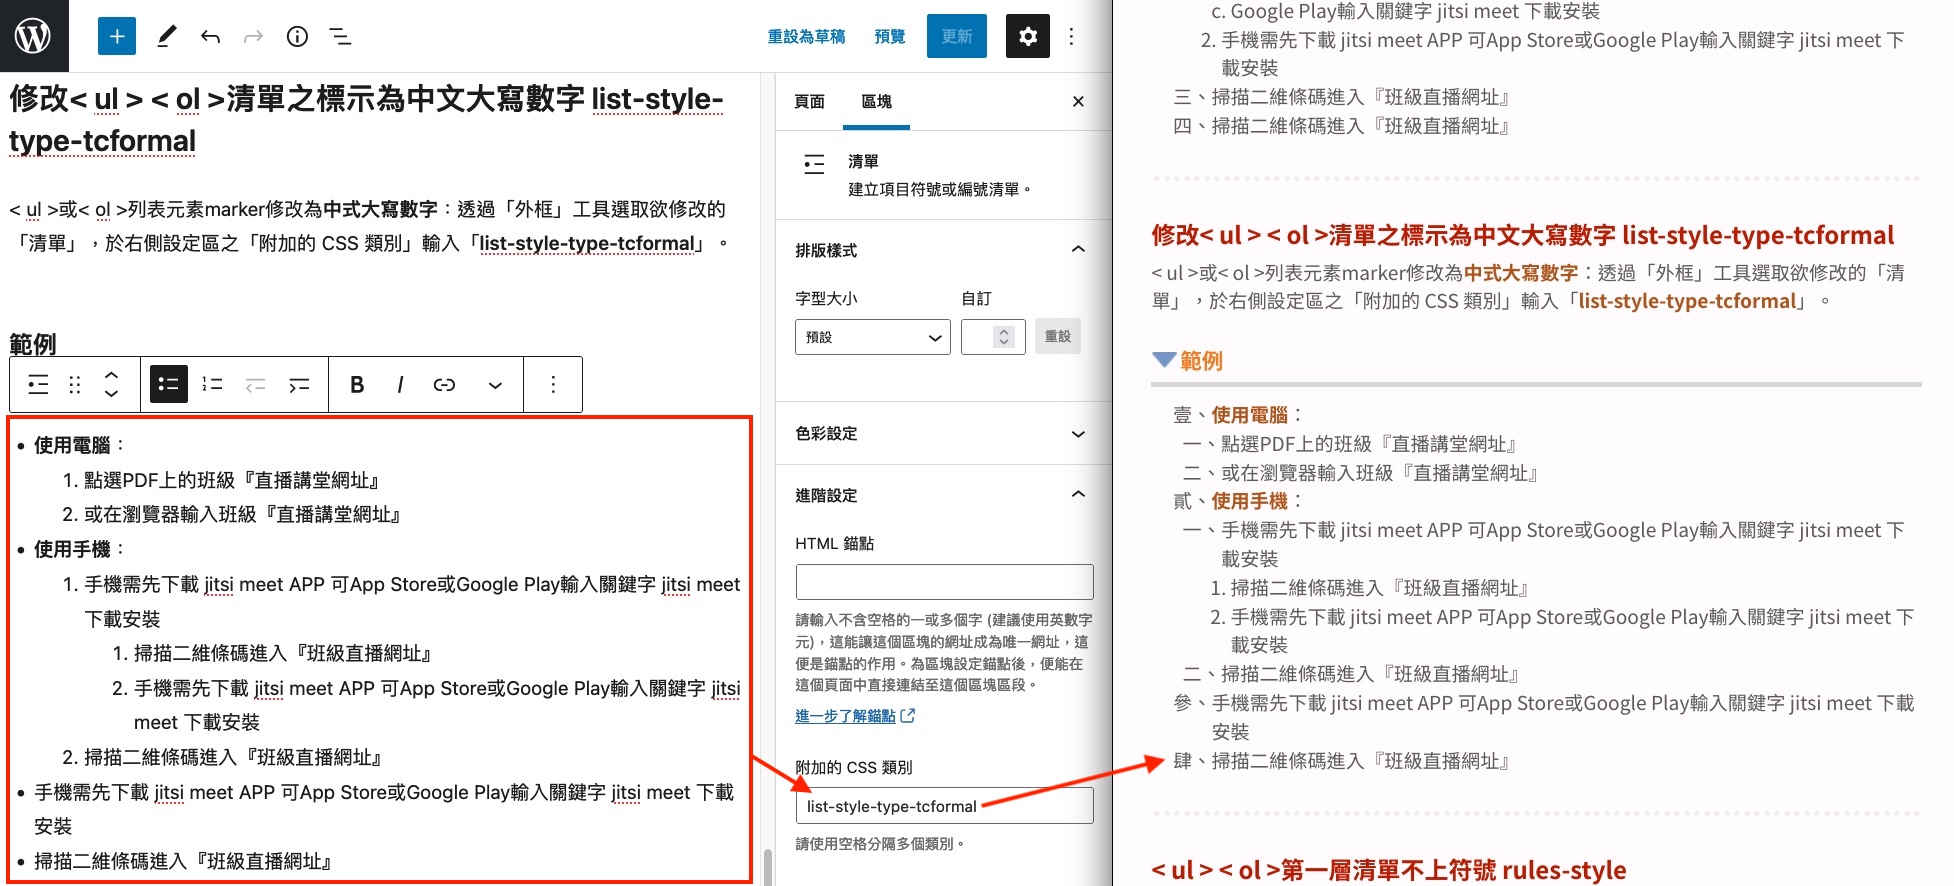The image size is (1954, 886).
Task: Open the 進一步了解錨點 link
Action: tap(855, 716)
